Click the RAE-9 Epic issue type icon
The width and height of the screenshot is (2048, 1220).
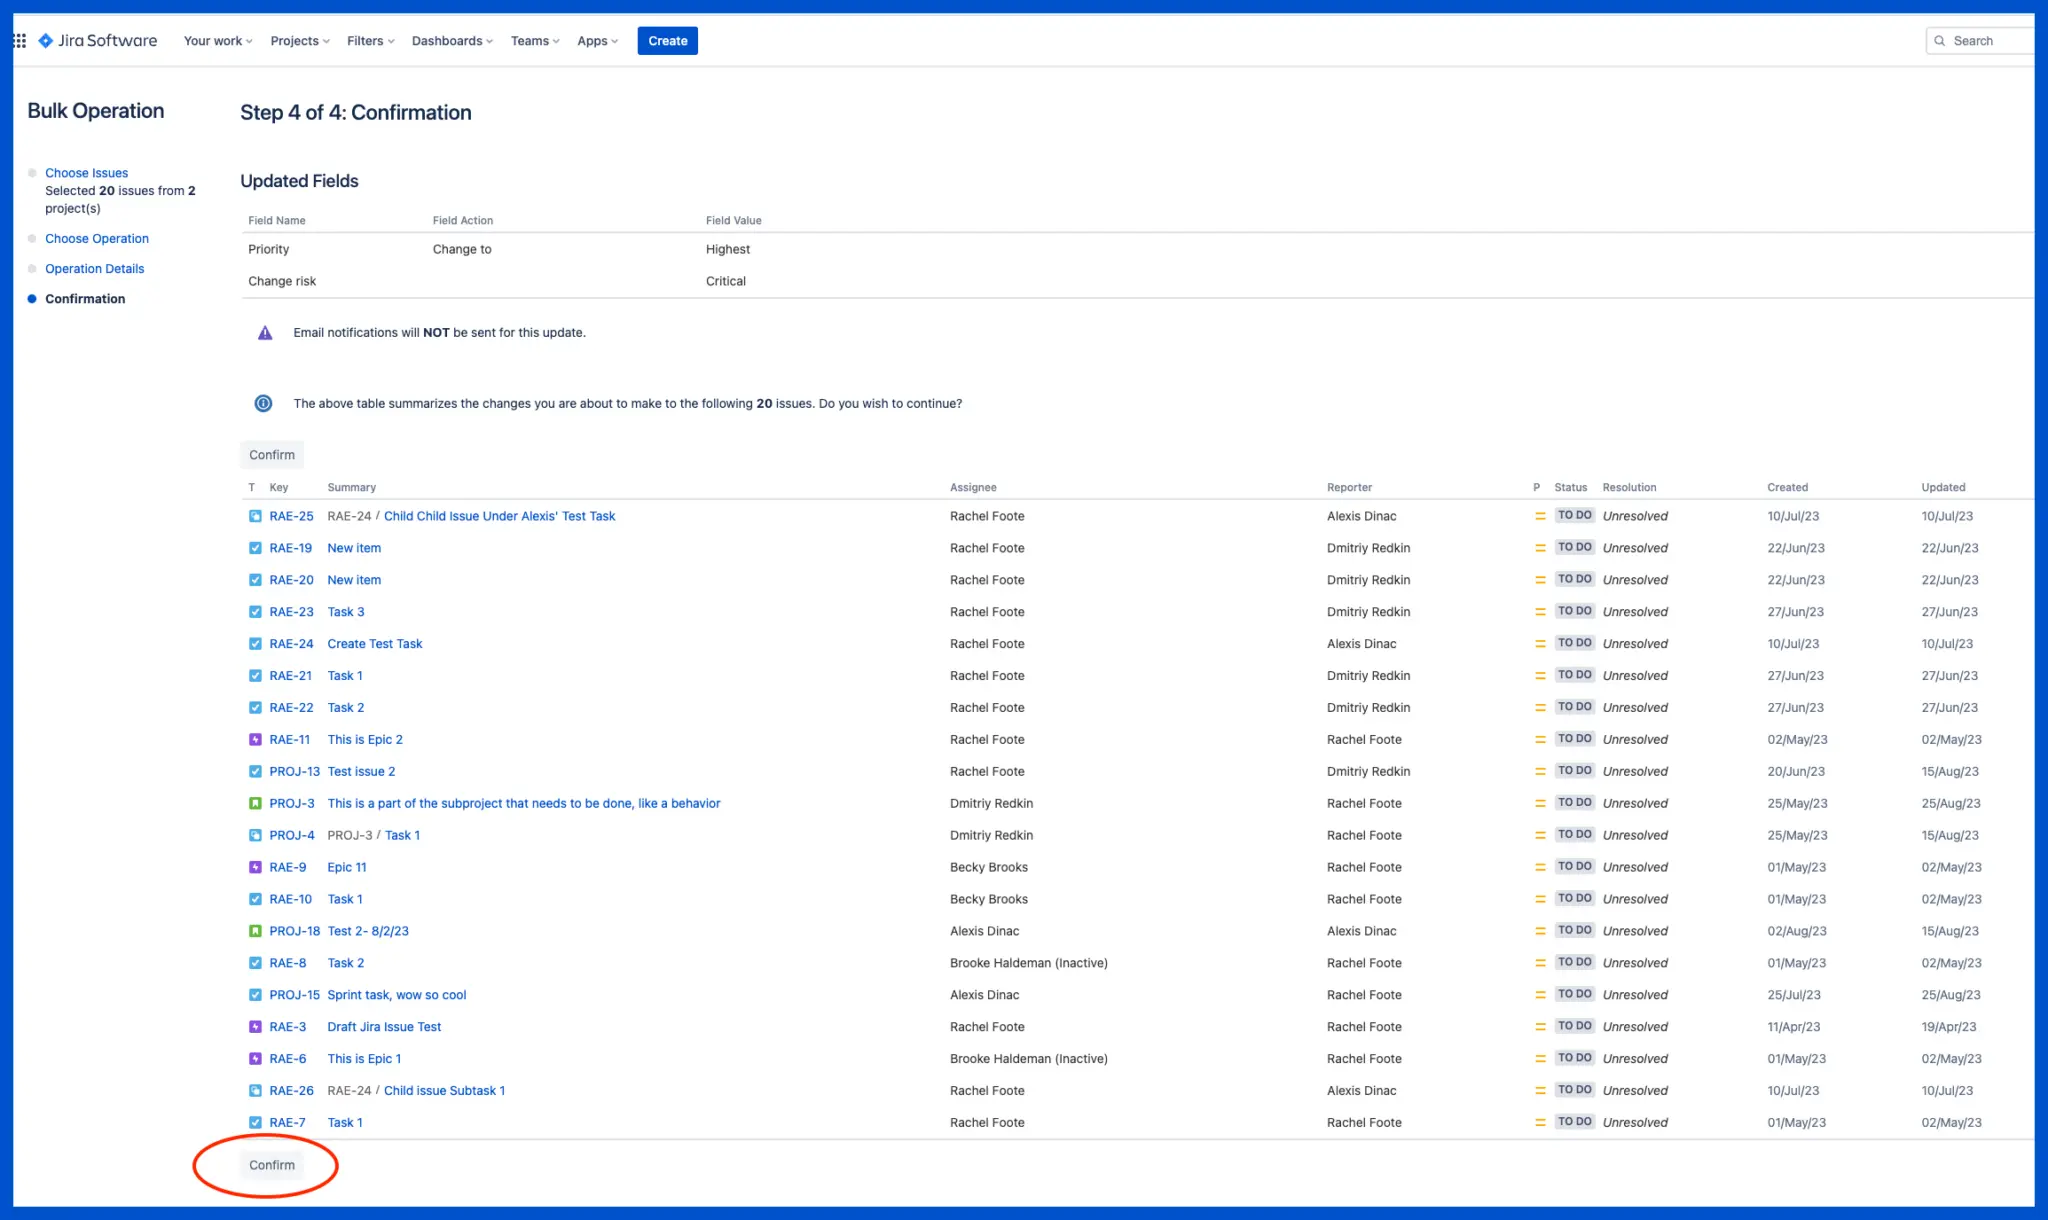tap(254, 867)
